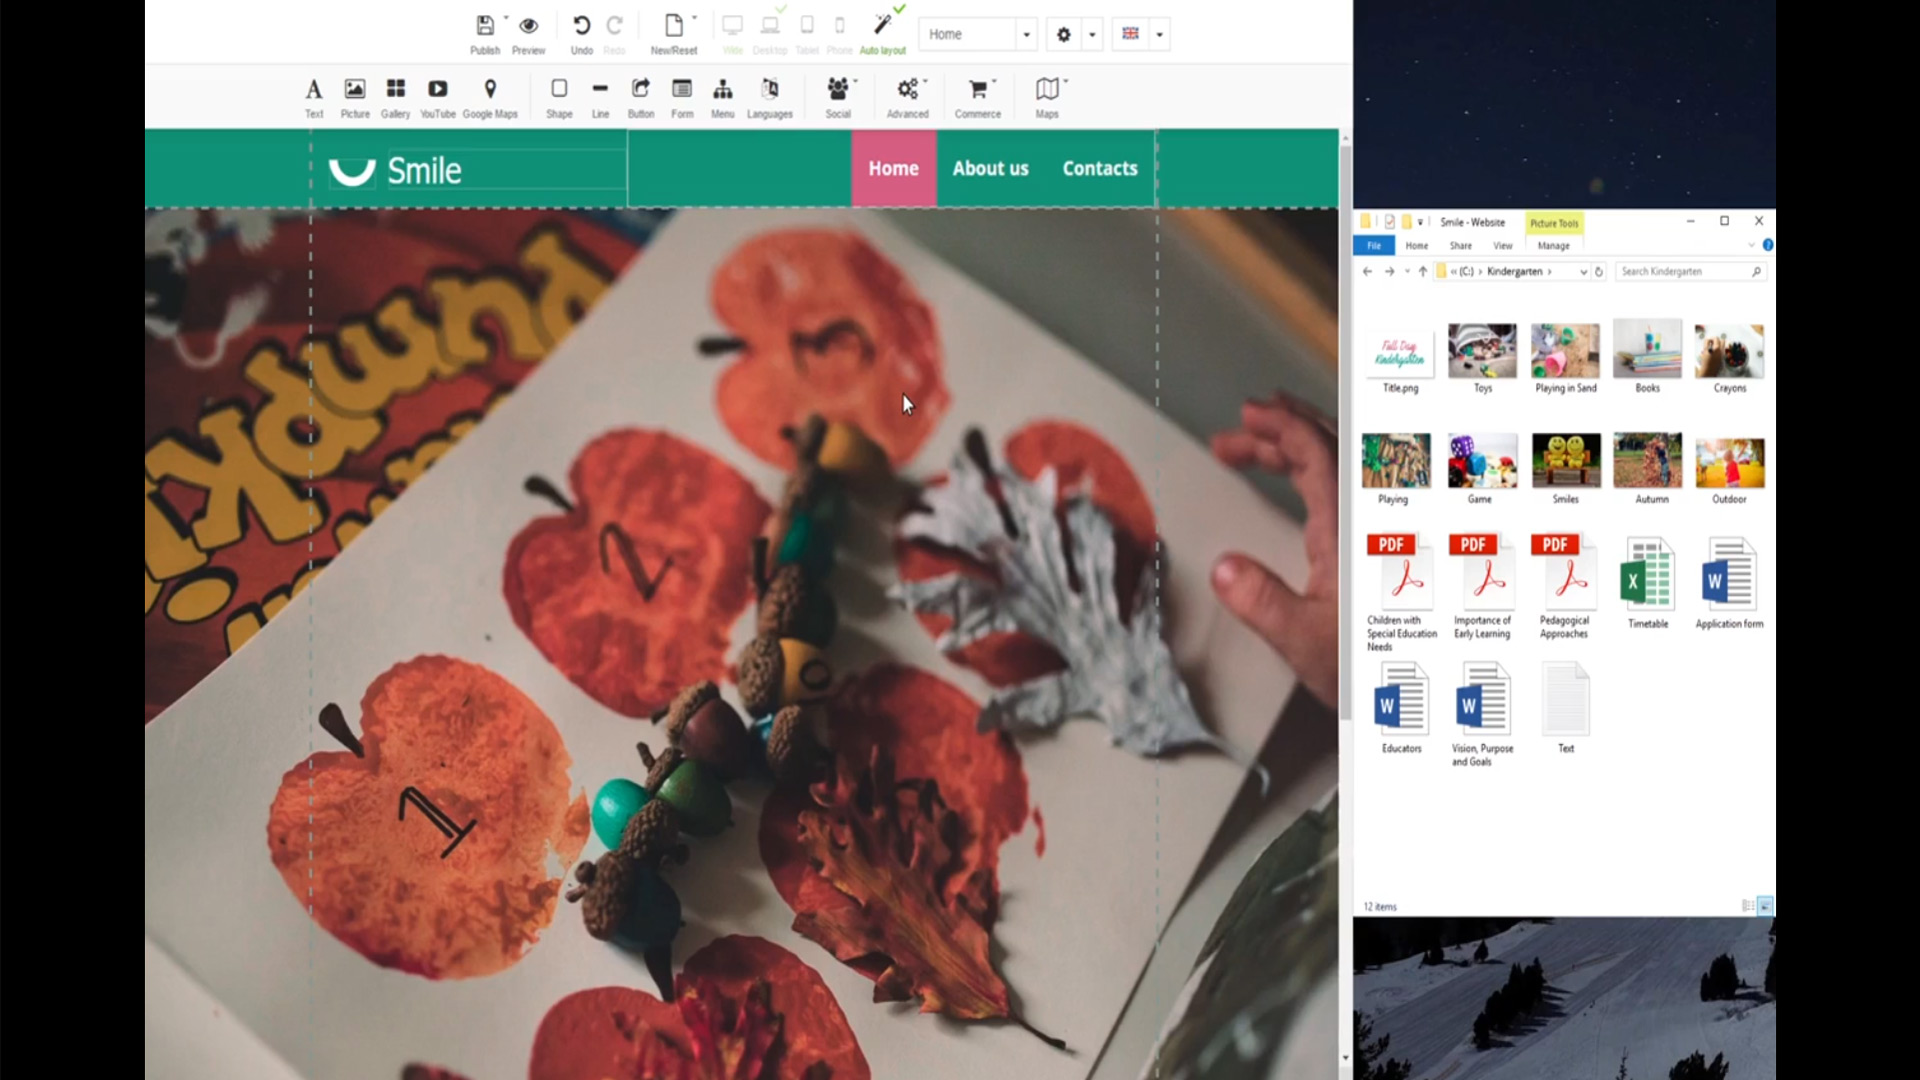Select the Line tool
Image resolution: width=1920 pixels, height=1080 pixels.
(600, 97)
